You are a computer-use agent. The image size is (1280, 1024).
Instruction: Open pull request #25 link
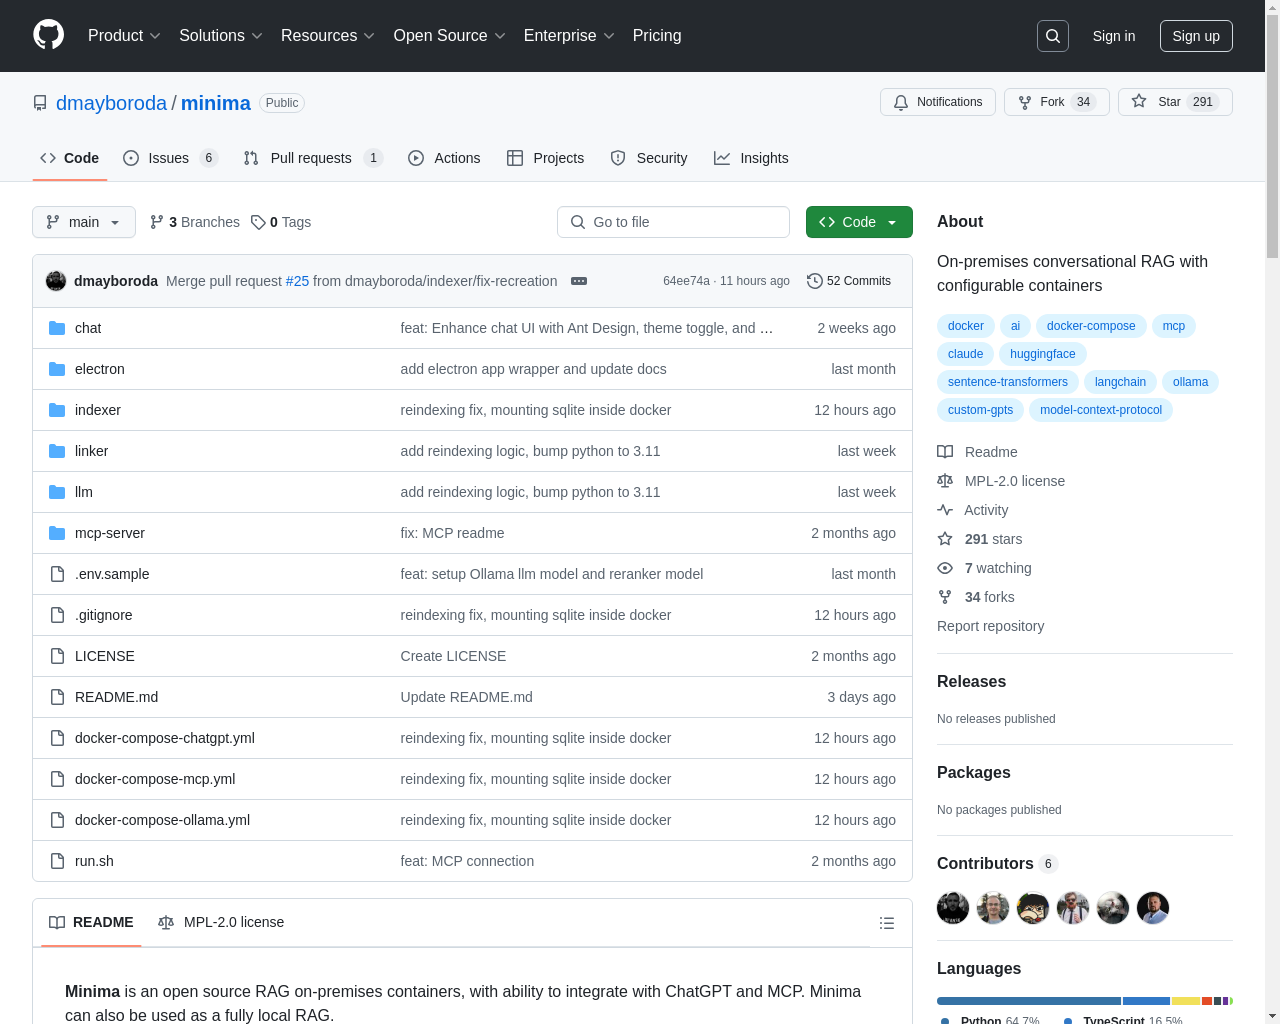(x=297, y=281)
